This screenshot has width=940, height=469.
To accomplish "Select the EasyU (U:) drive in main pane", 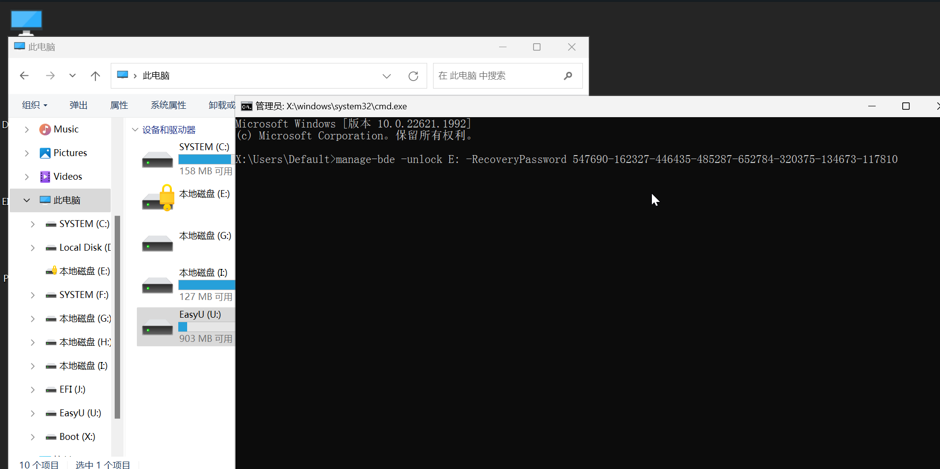I will [x=158, y=328].
